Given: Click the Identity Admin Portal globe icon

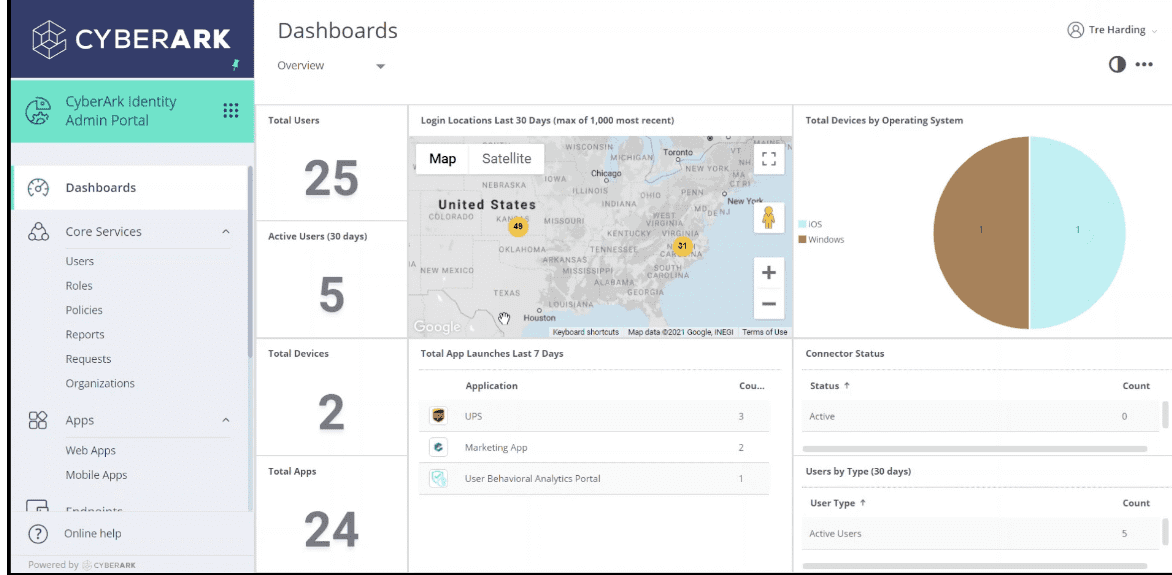Looking at the screenshot, I should click(x=38, y=111).
